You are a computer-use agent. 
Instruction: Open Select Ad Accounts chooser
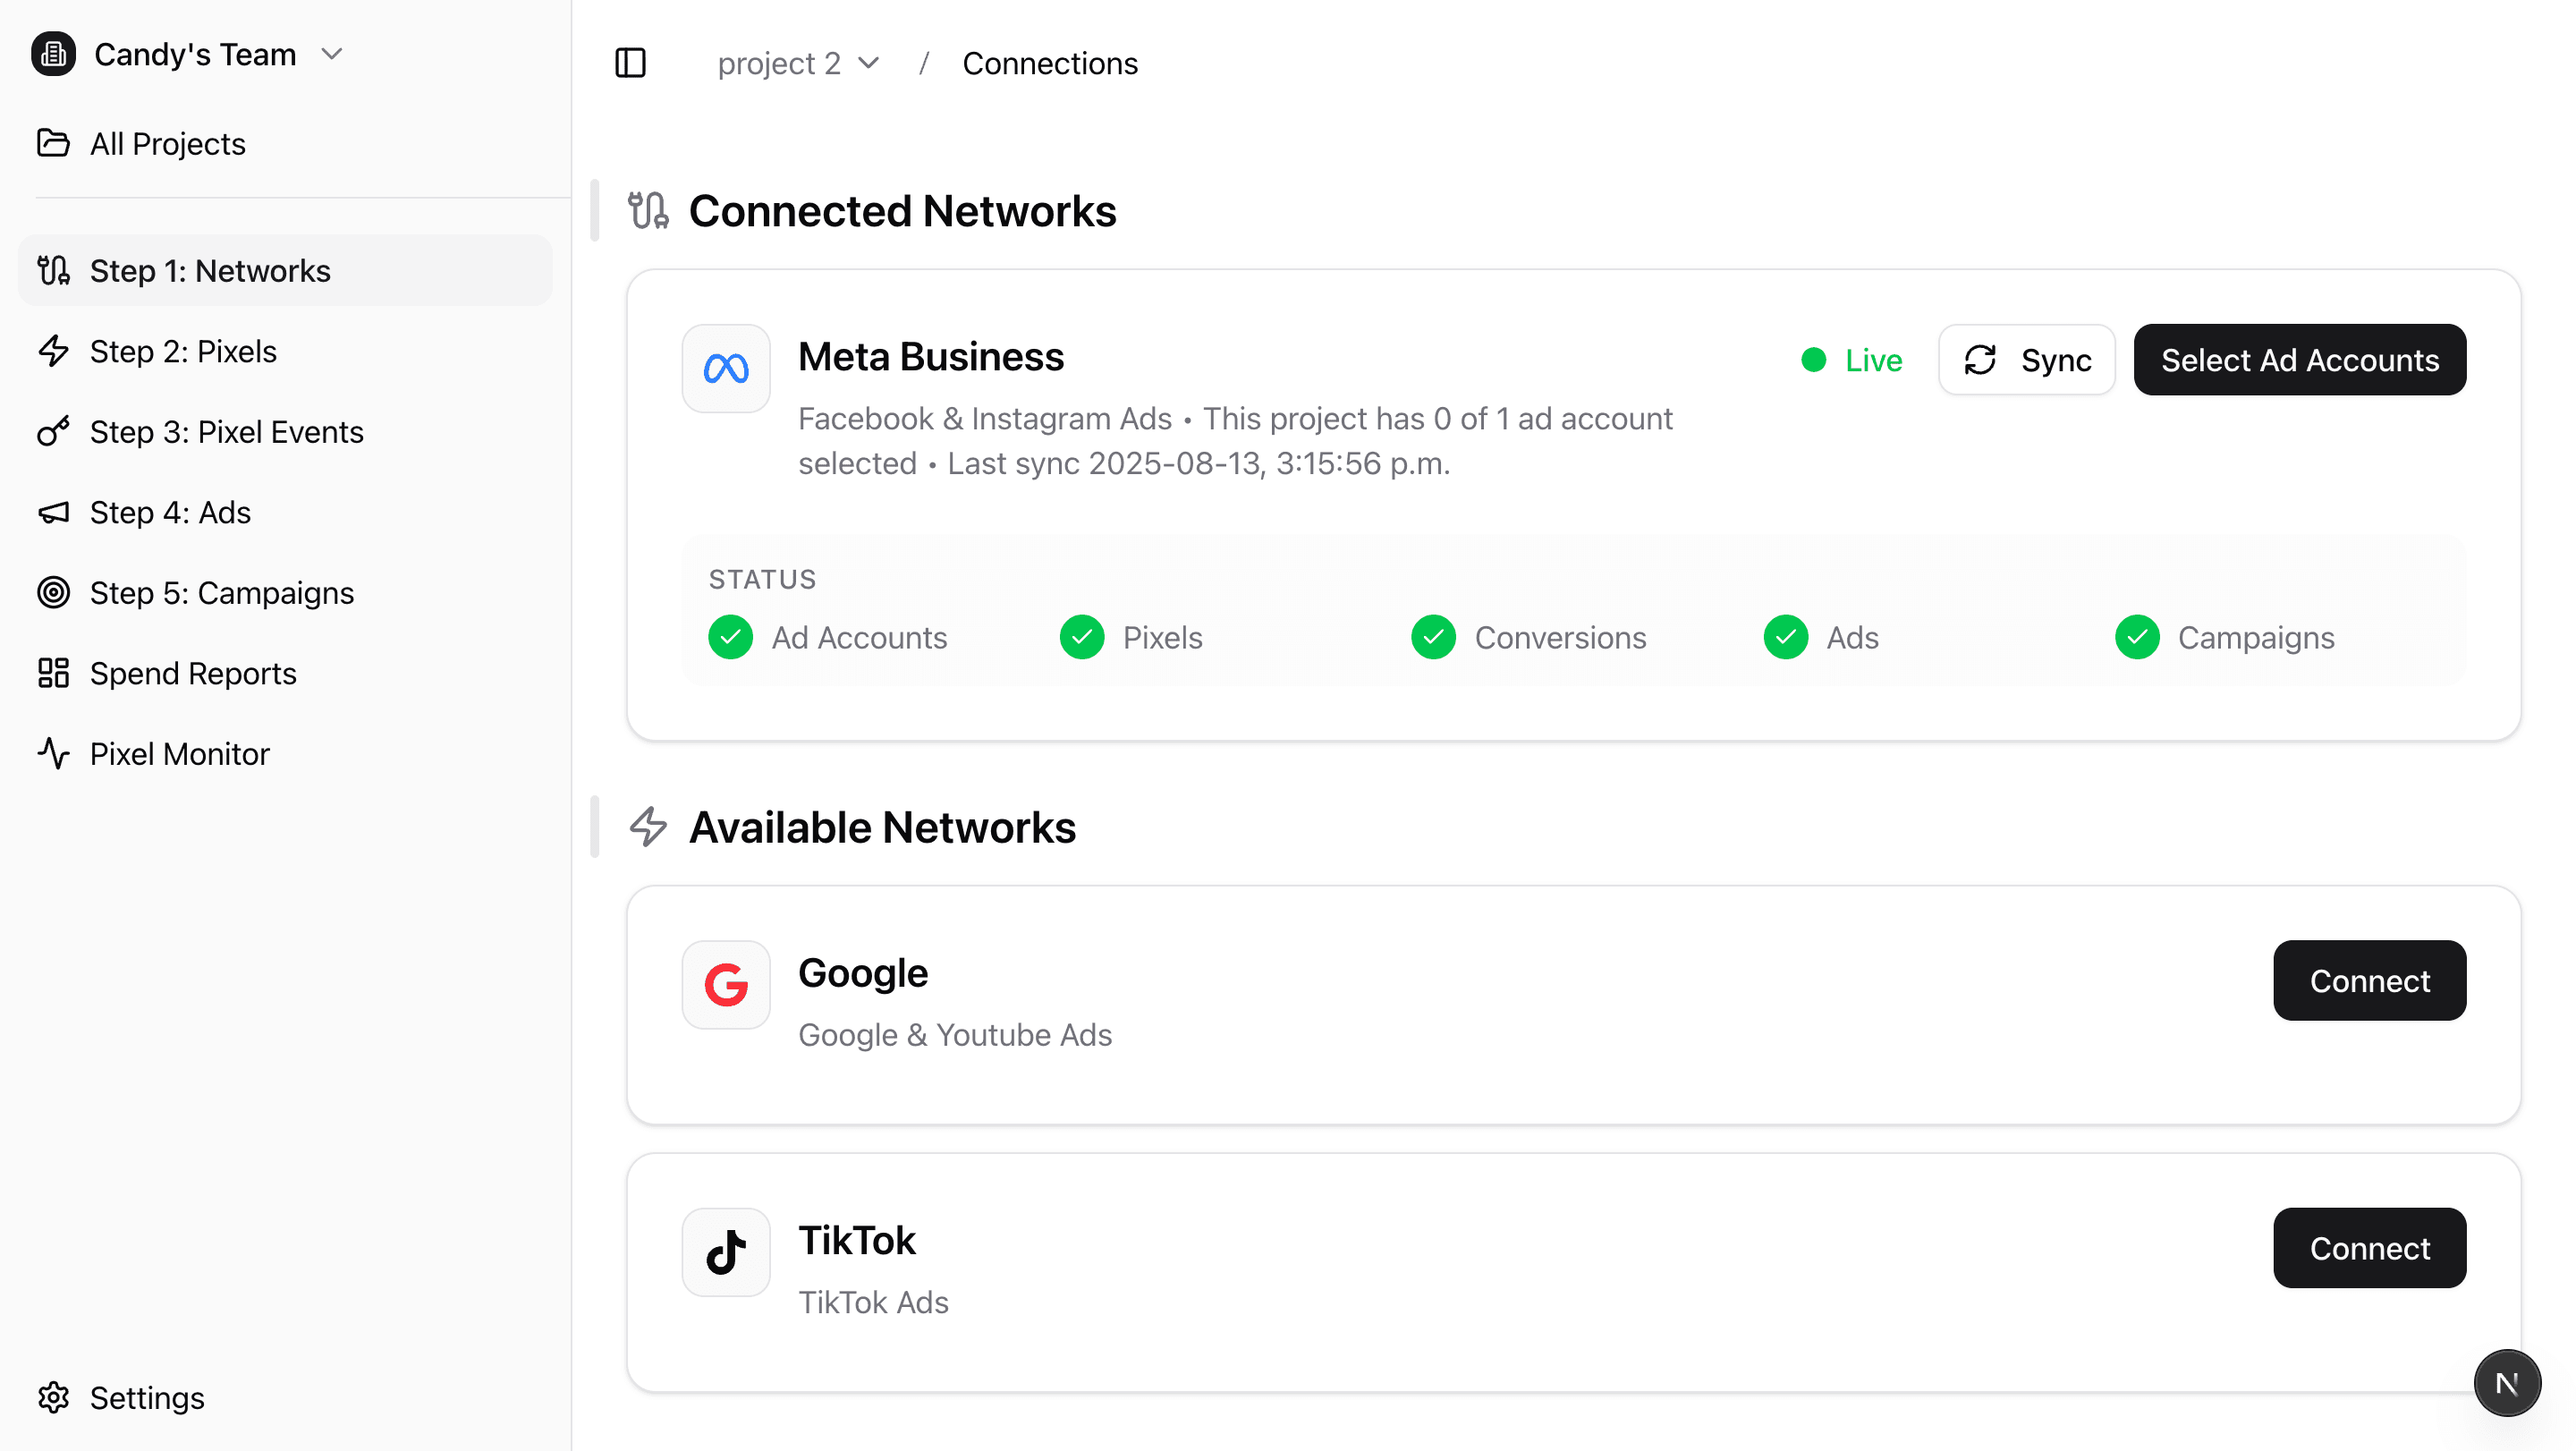(x=2299, y=360)
